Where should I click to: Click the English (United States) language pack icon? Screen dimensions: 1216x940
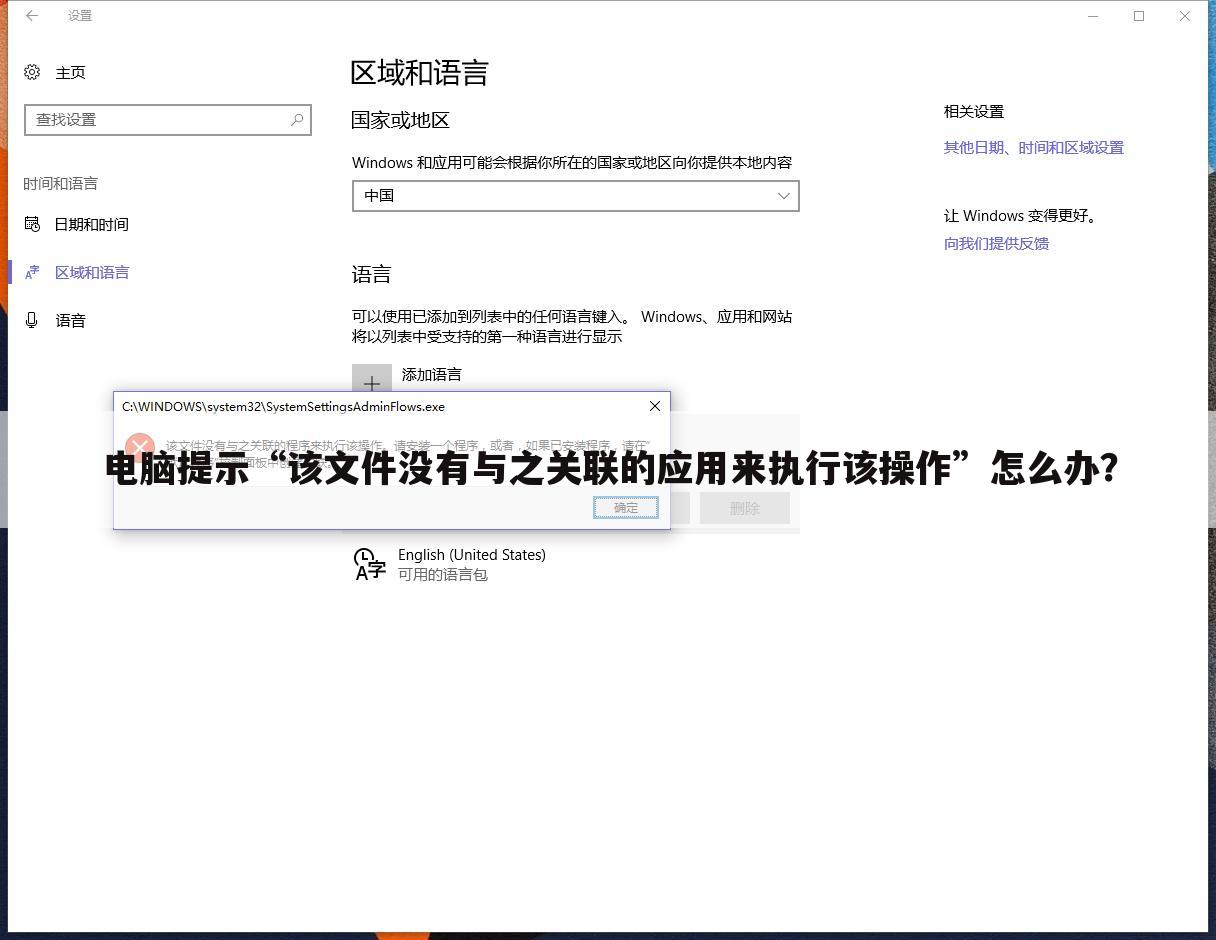click(368, 564)
